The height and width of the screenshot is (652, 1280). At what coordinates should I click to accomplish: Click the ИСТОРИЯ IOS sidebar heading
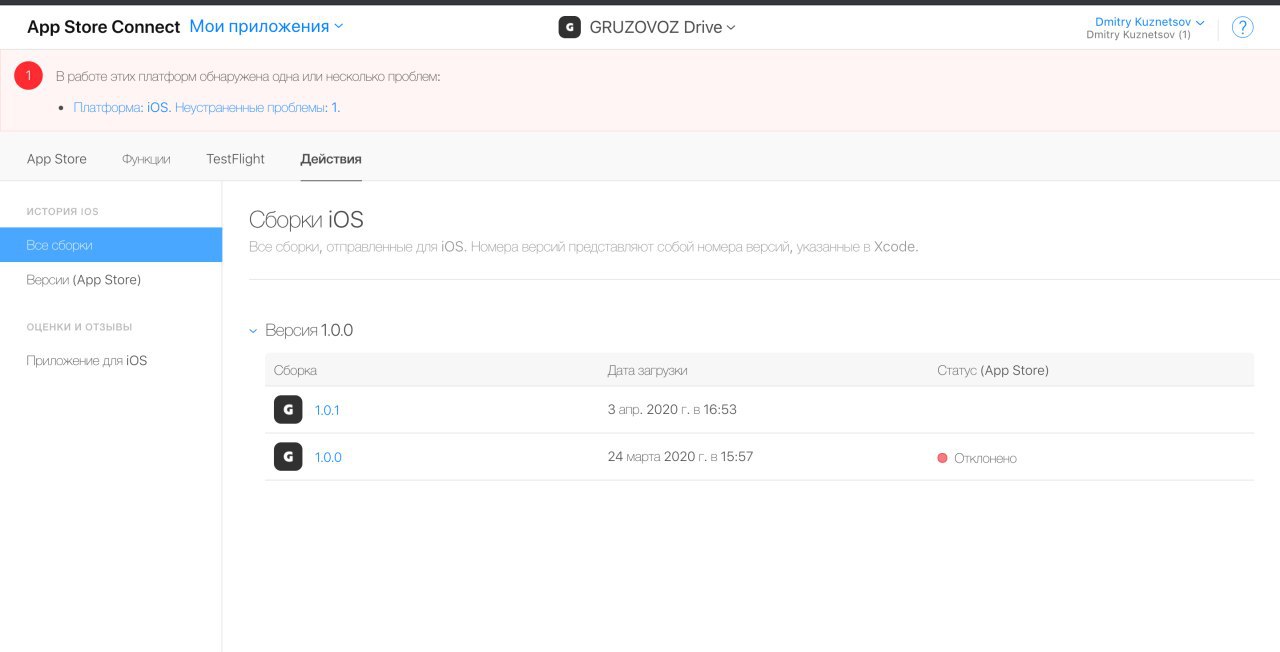coord(62,212)
